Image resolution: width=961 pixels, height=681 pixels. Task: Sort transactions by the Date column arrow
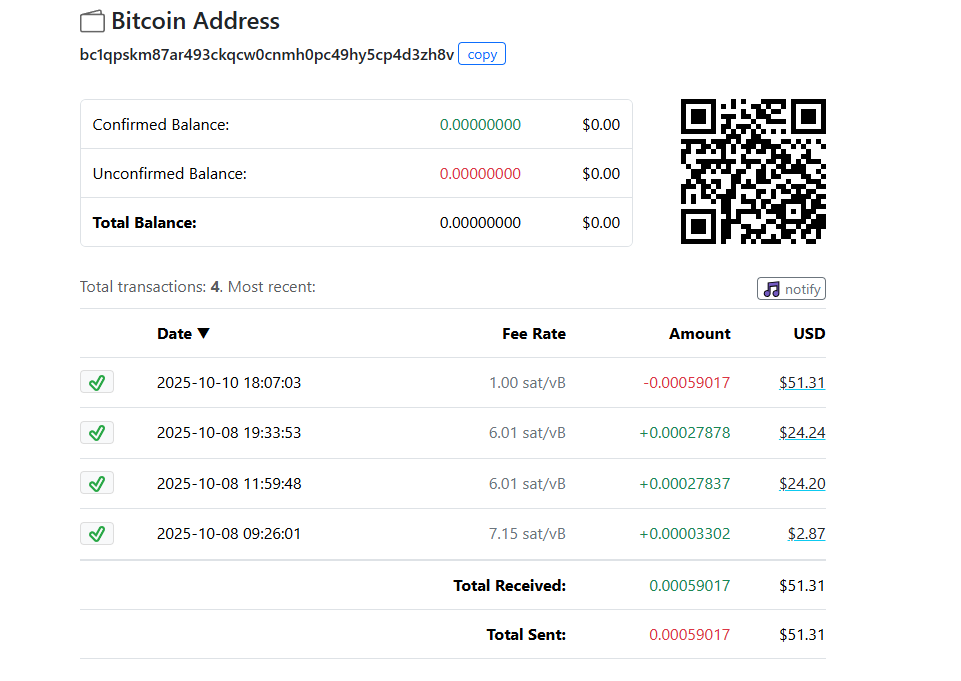click(204, 334)
